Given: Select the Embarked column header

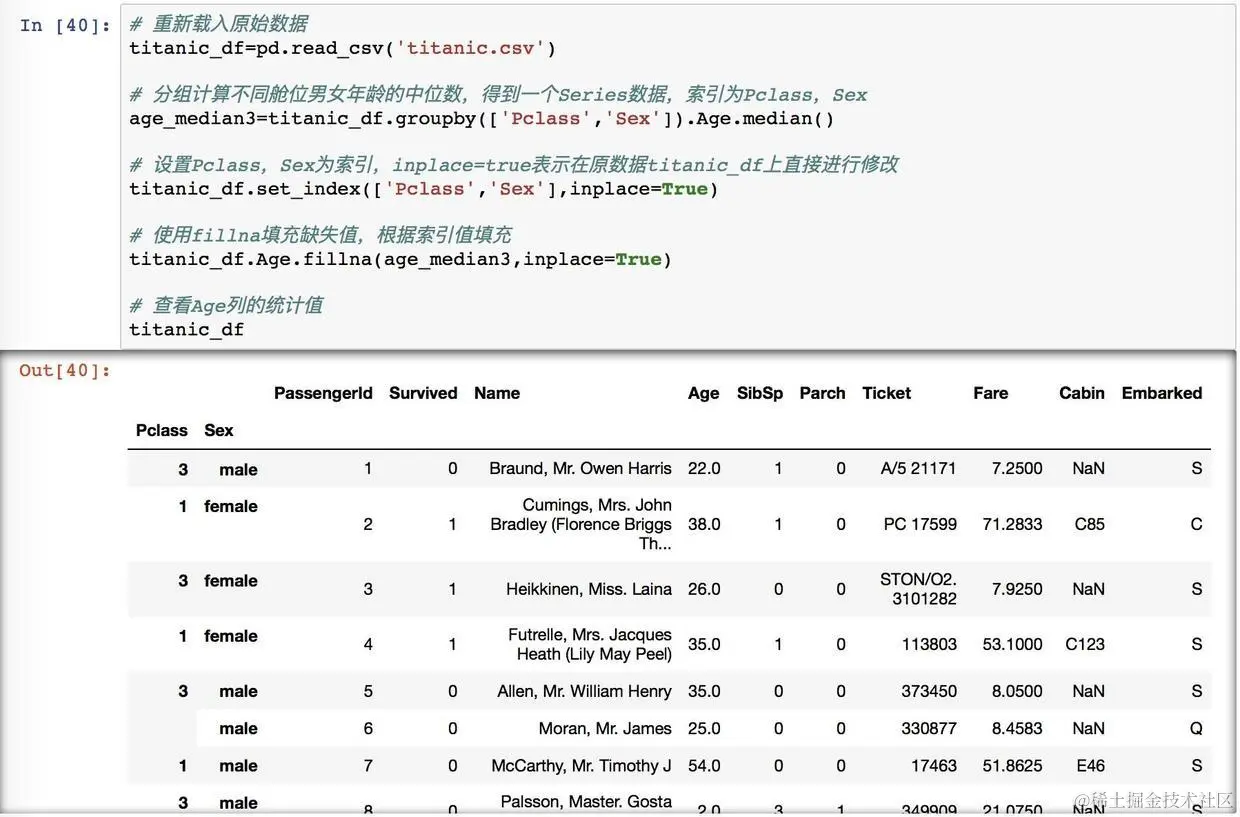Looking at the screenshot, I should (x=1162, y=393).
